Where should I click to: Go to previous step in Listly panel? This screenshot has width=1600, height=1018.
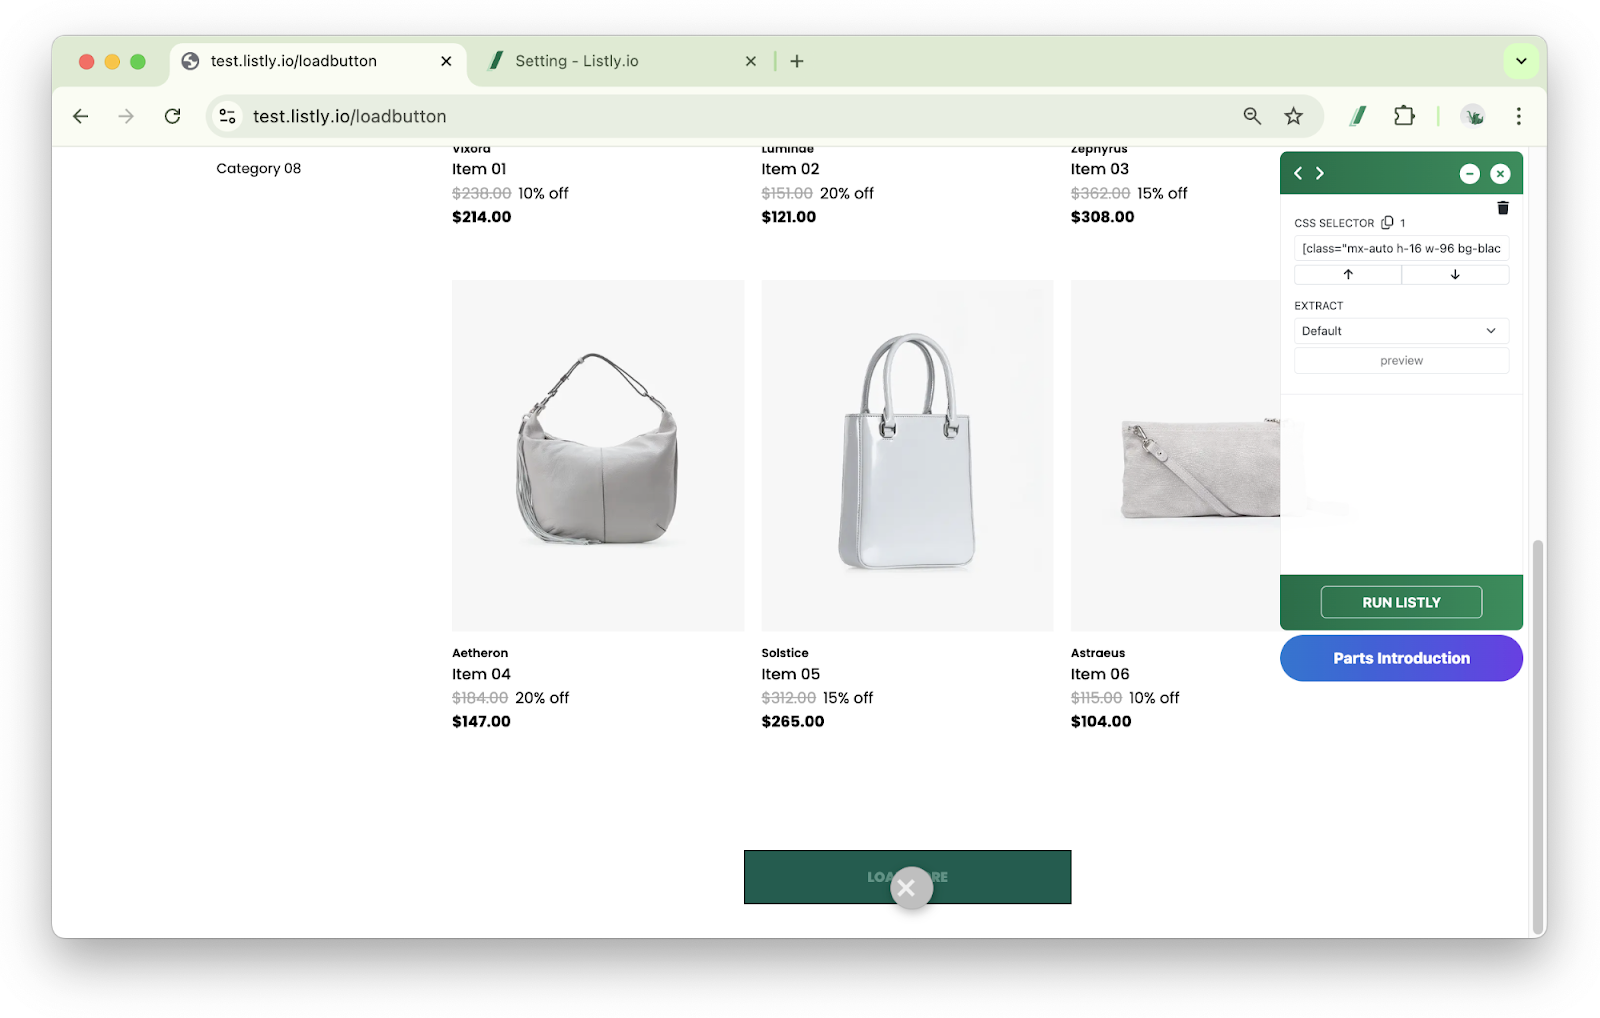pyautogui.click(x=1298, y=173)
